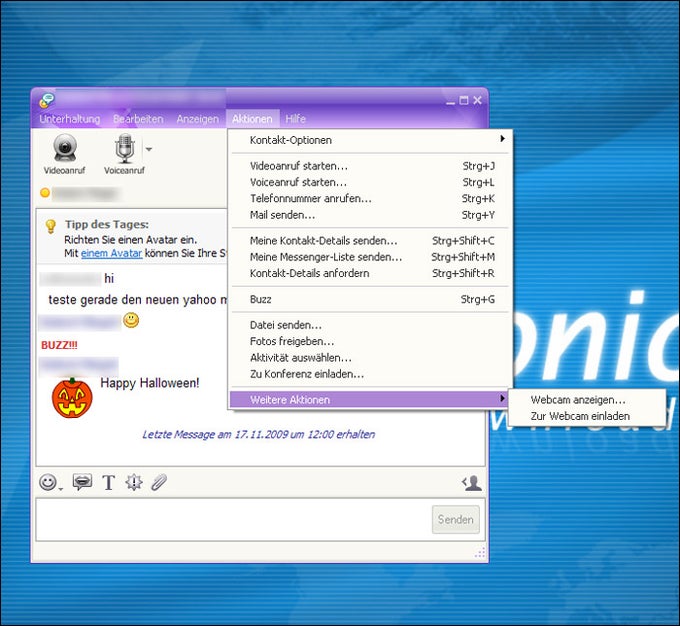Select Aktivität auswählen… entry
Screen dimensions: 680x626
coord(370,357)
